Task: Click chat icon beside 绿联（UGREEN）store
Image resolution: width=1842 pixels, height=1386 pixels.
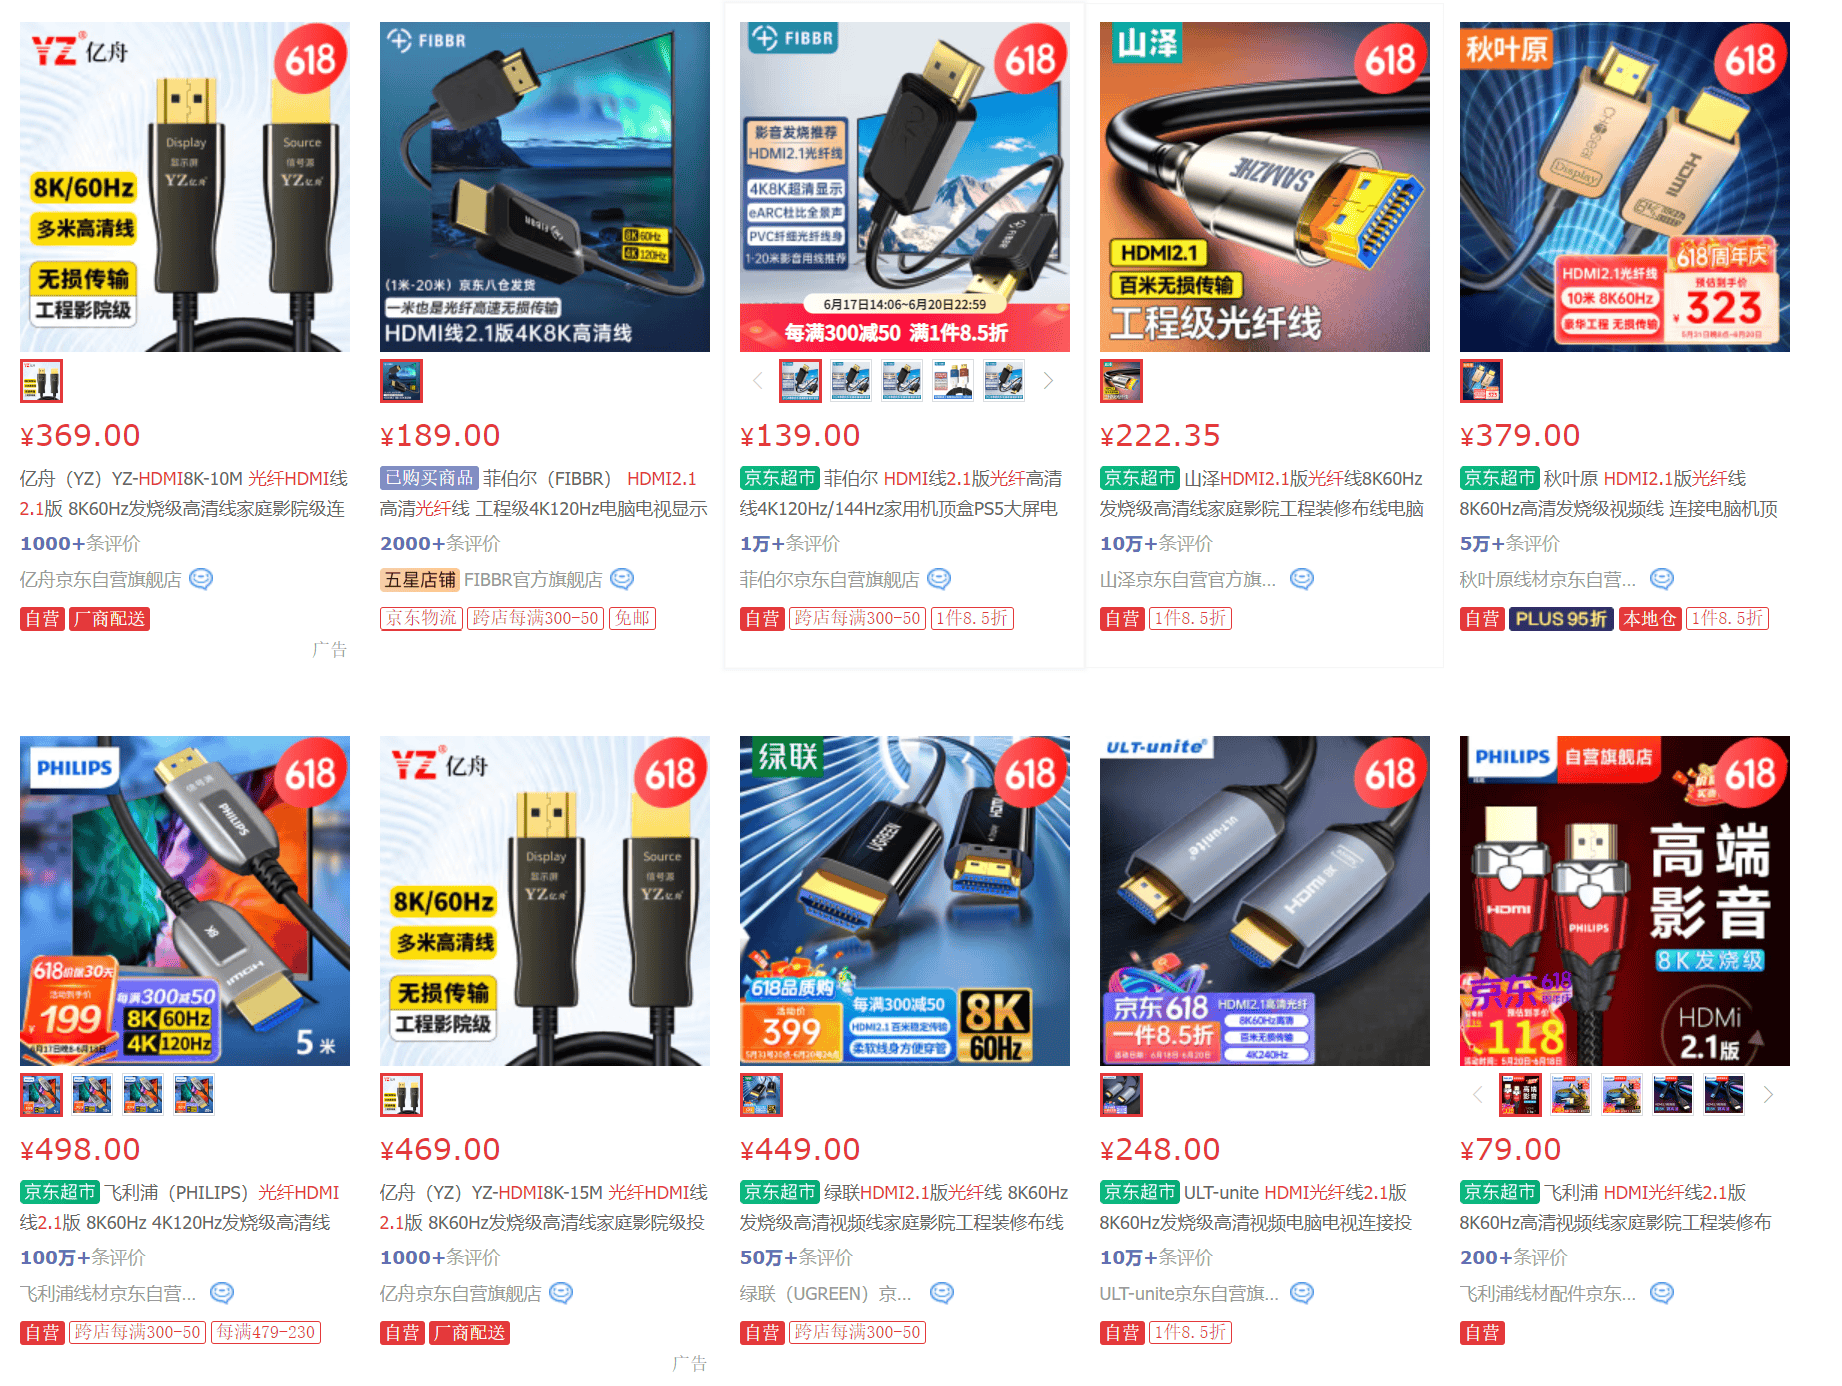Action: tap(942, 1293)
